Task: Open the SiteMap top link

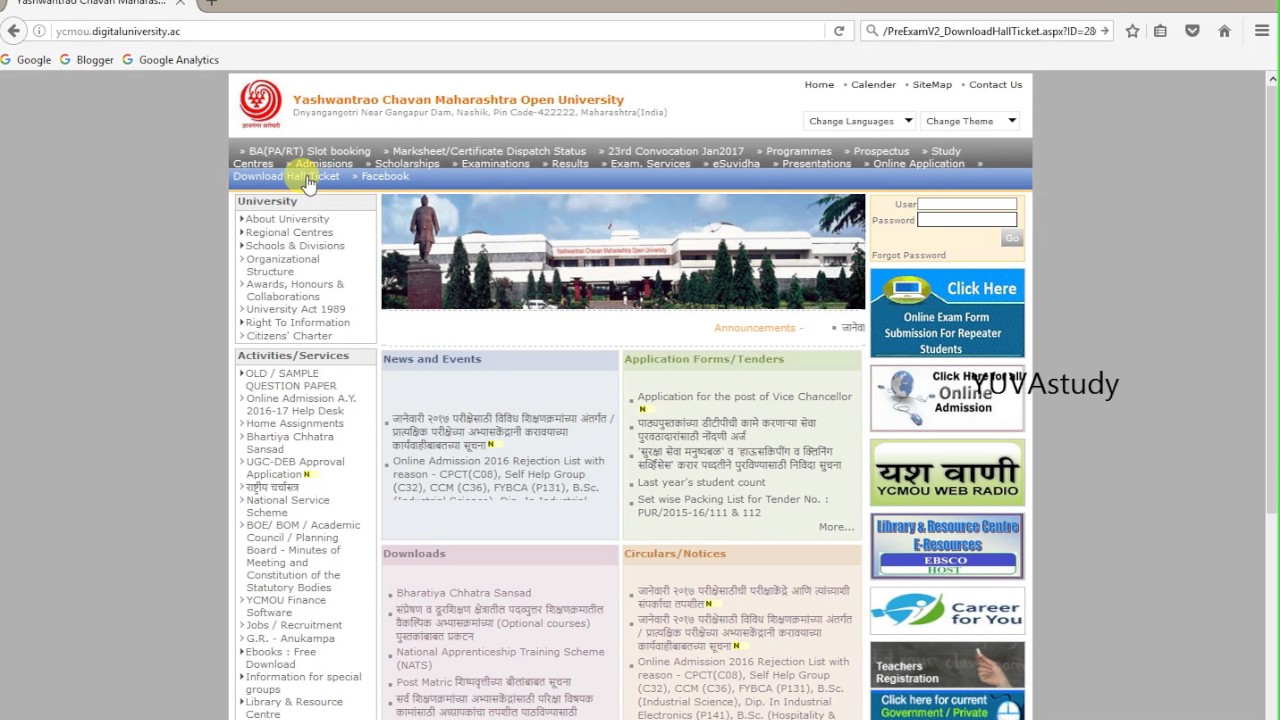Action: (932, 85)
